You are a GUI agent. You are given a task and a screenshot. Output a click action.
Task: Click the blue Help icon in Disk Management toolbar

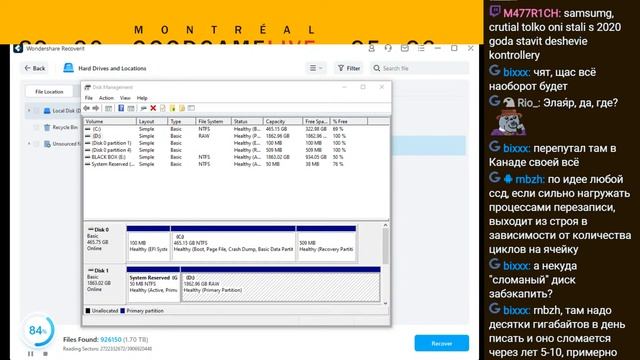(x=121, y=108)
